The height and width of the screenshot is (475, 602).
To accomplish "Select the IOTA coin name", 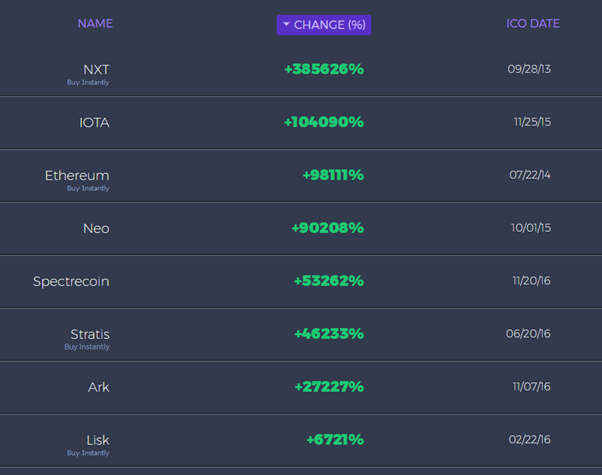I will pos(94,122).
